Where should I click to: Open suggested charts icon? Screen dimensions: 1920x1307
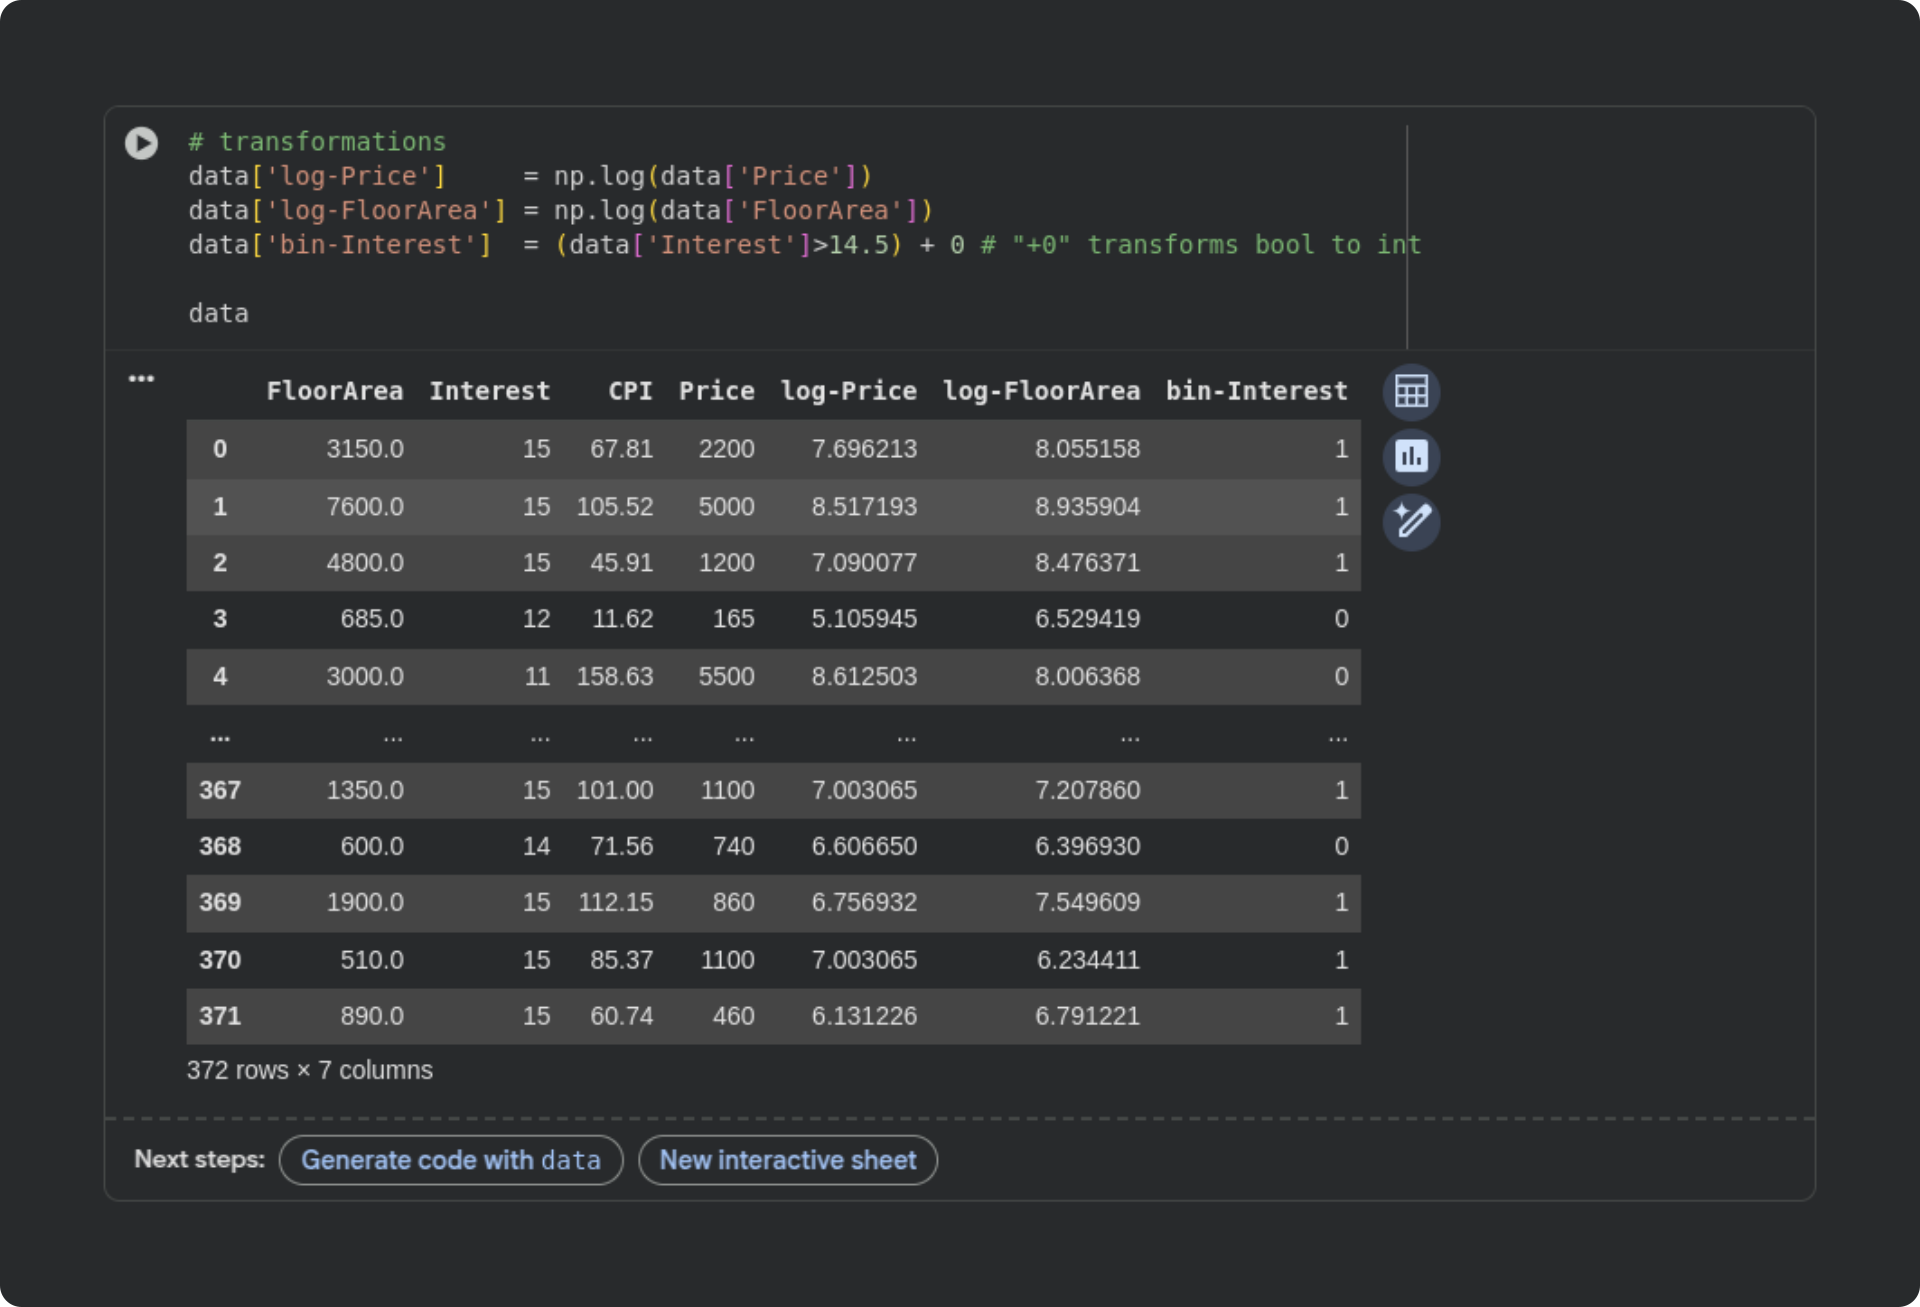(1410, 456)
